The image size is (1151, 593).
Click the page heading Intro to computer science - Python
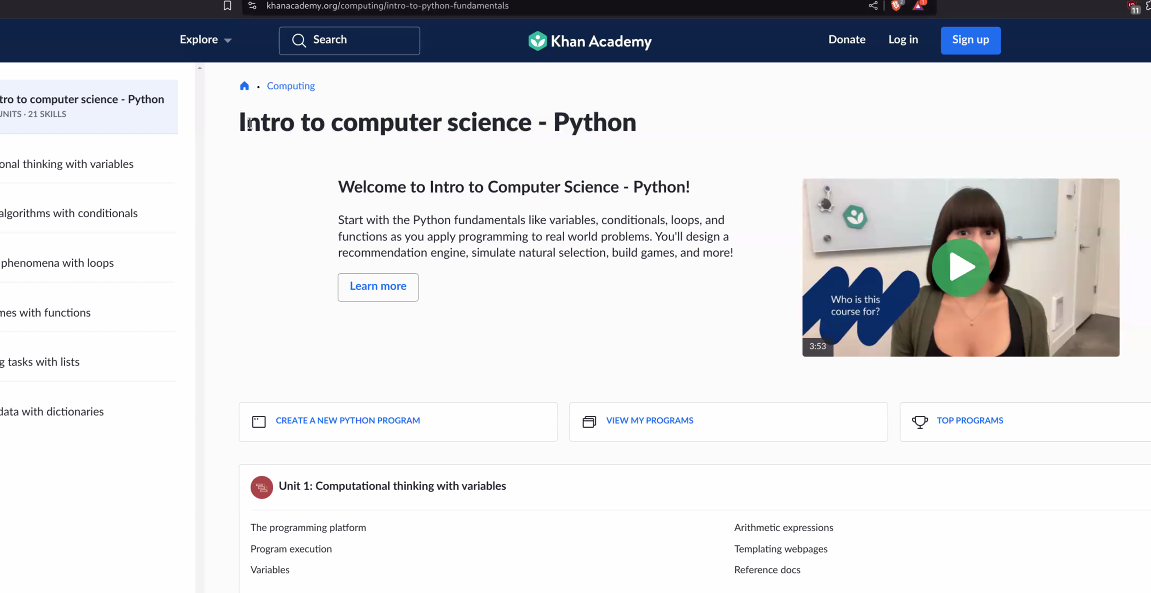point(437,123)
